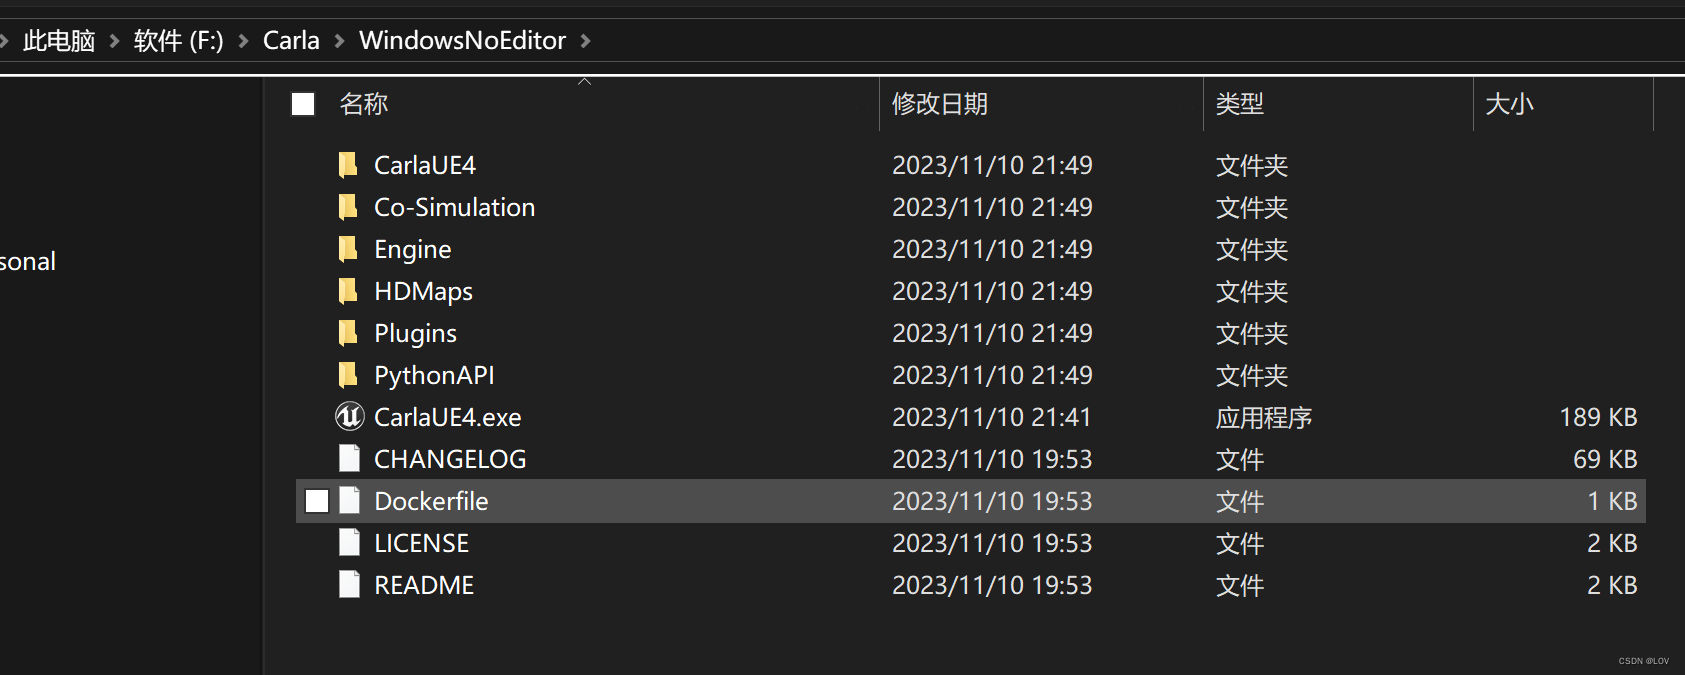Screen dimensions: 1685x675
Task: Expand chevron after Carla breadcrumb
Action: point(339,41)
